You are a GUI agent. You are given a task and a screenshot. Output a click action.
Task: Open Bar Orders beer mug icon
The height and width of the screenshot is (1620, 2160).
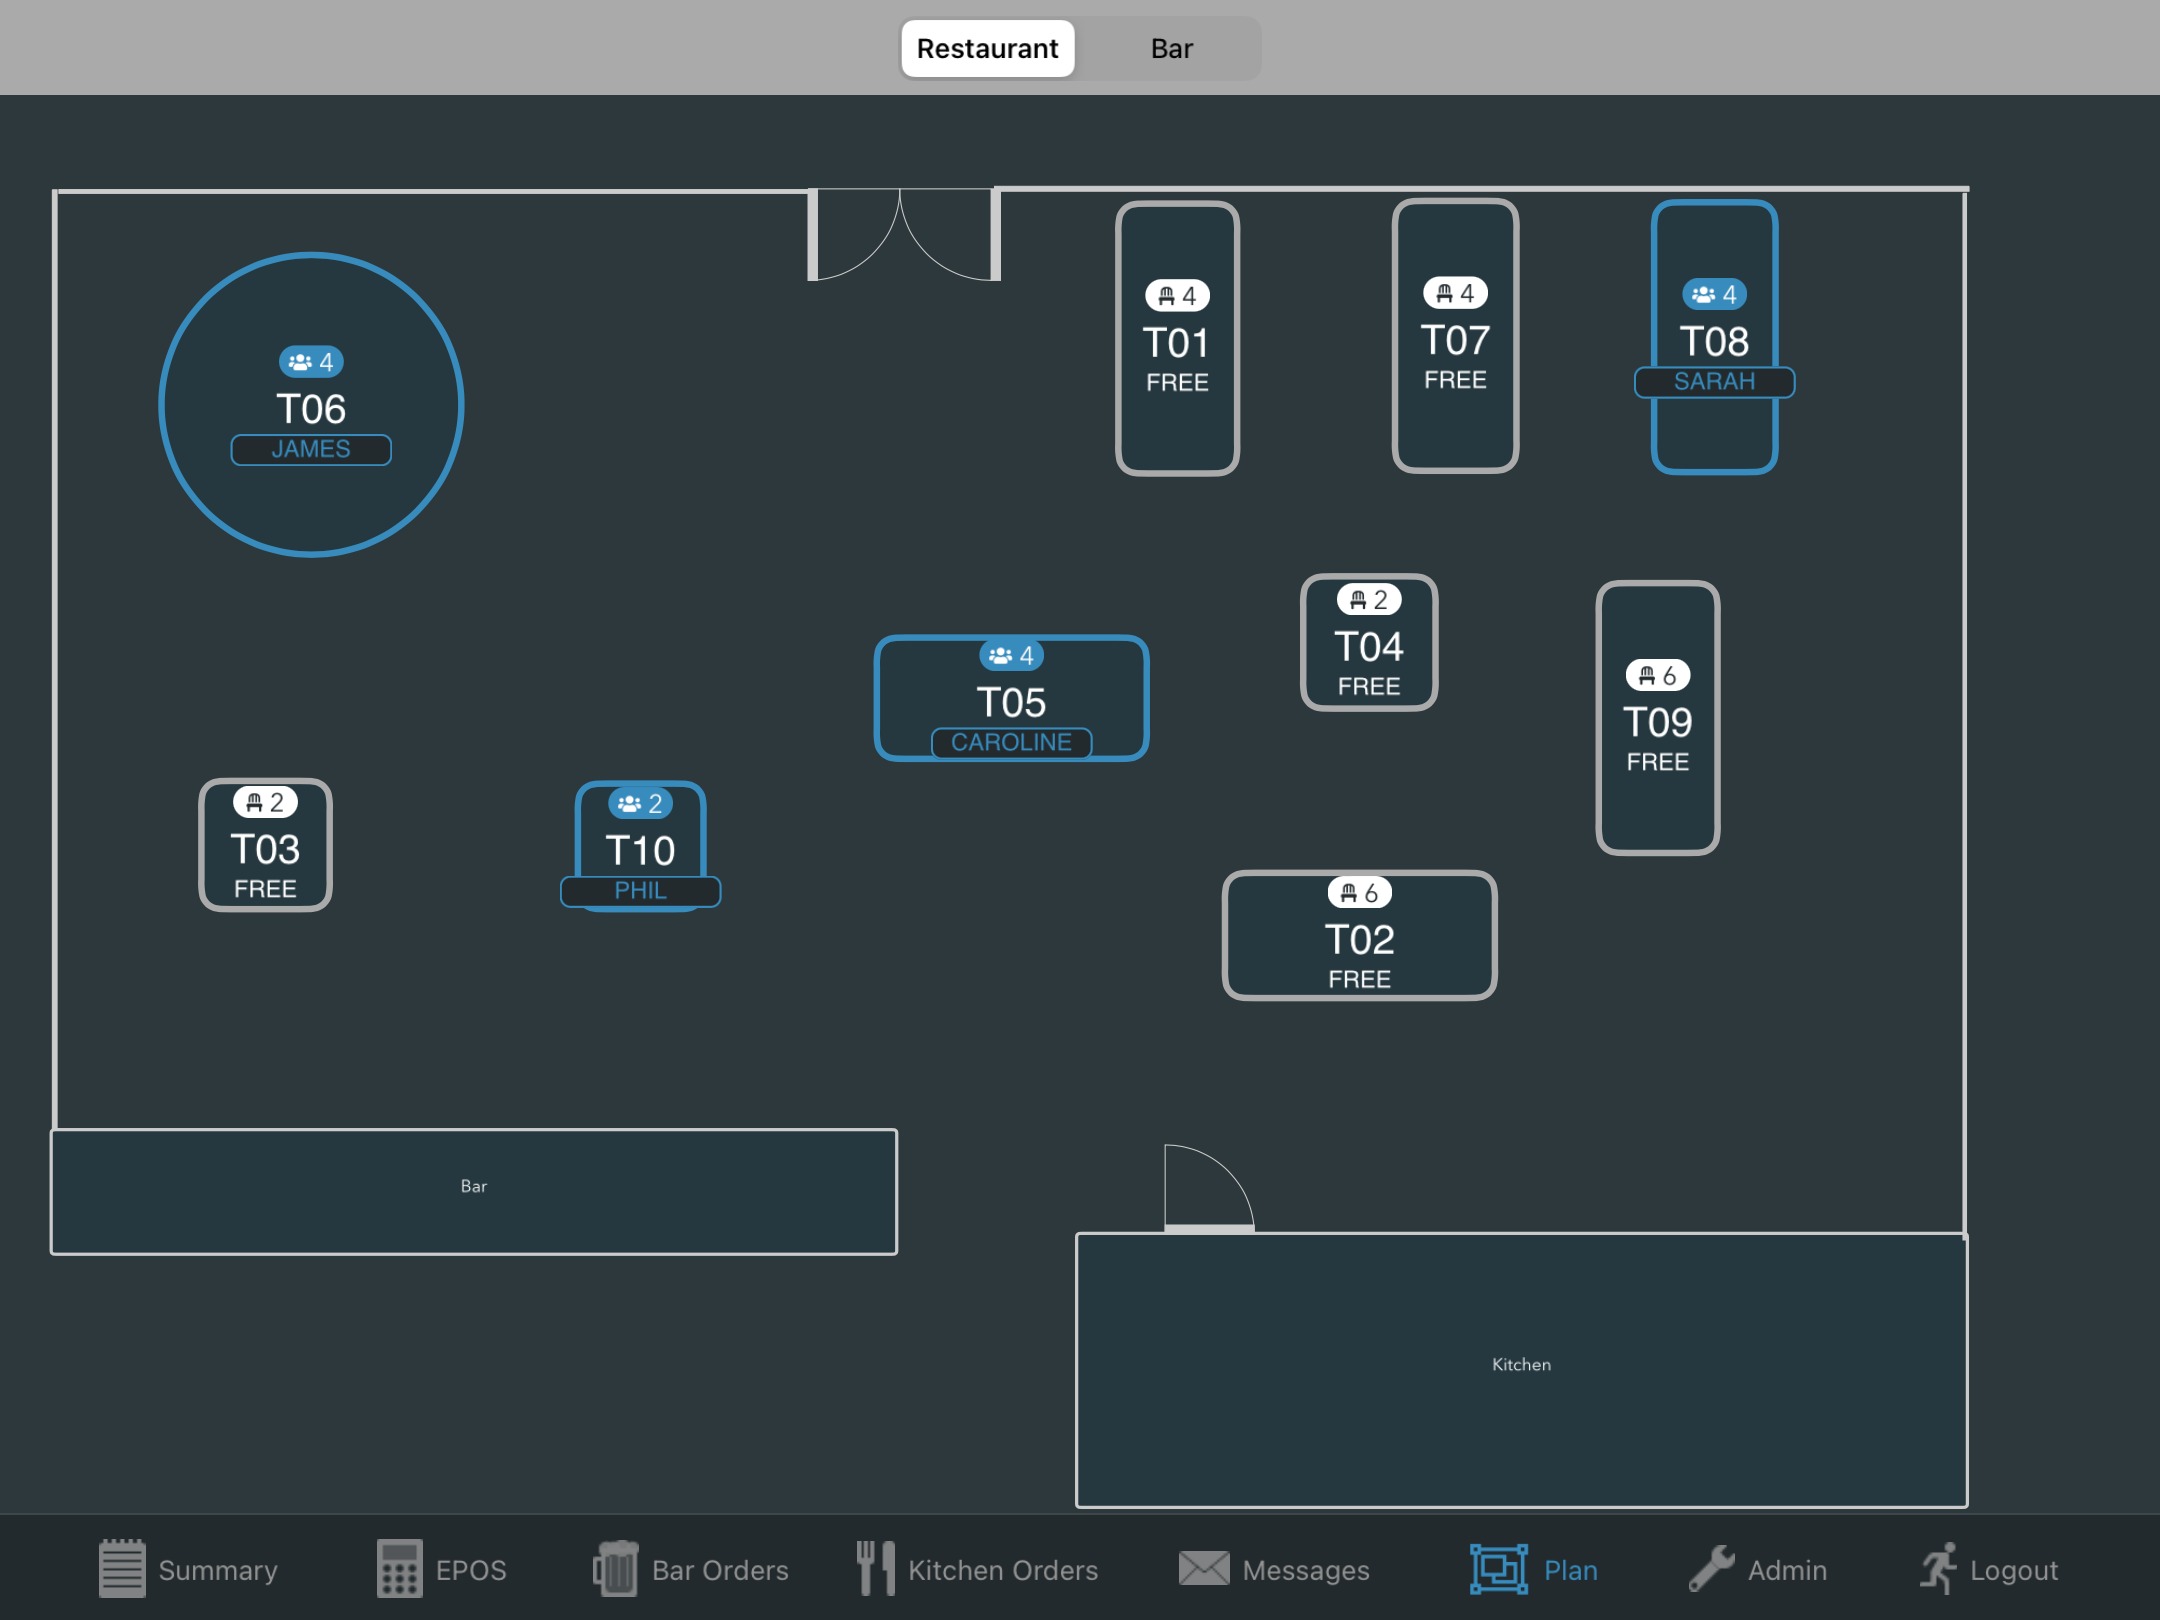[x=615, y=1568]
